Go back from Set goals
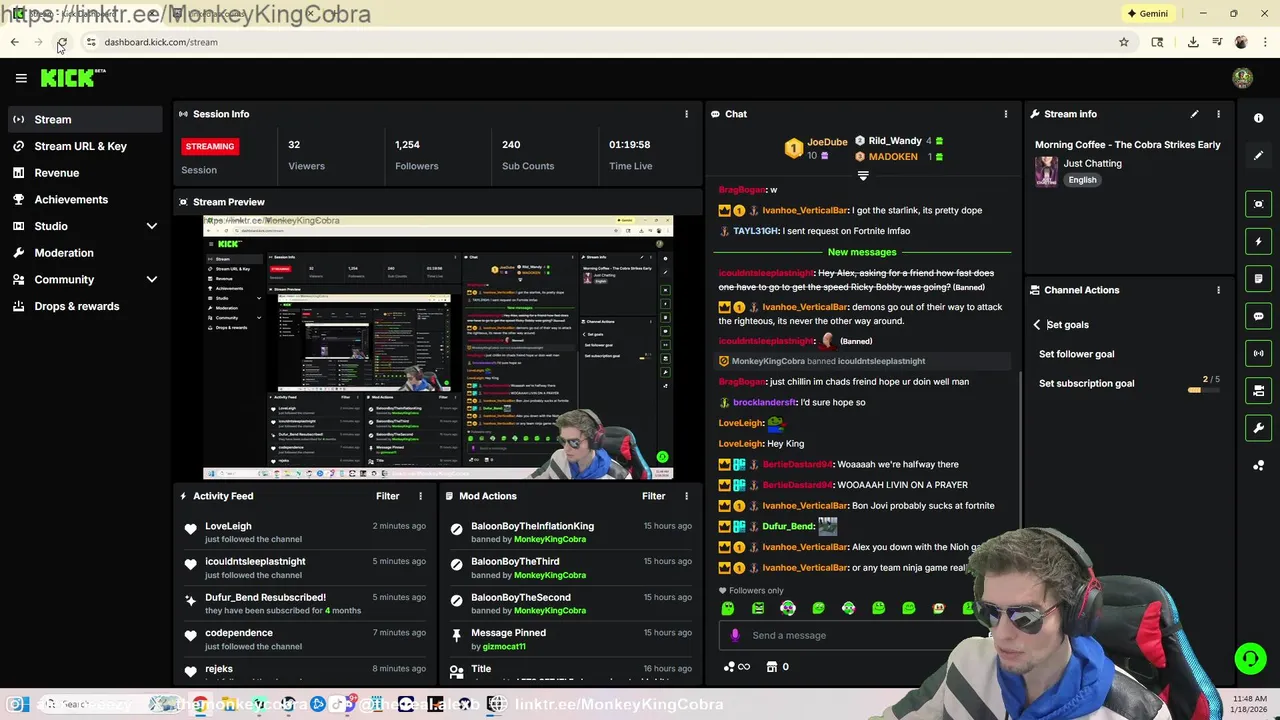The image size is (1280, 720). (1037, 325)
